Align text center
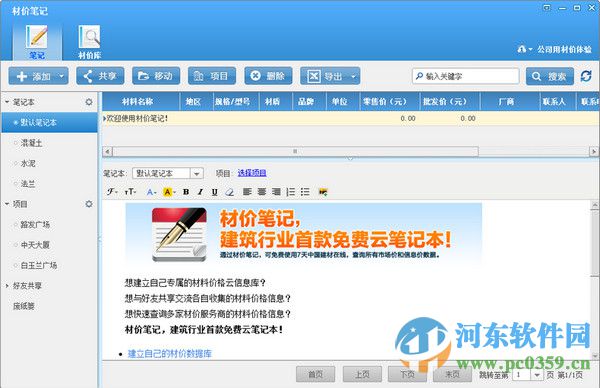This screenshot has height=388, width=600. coord(262,191)
